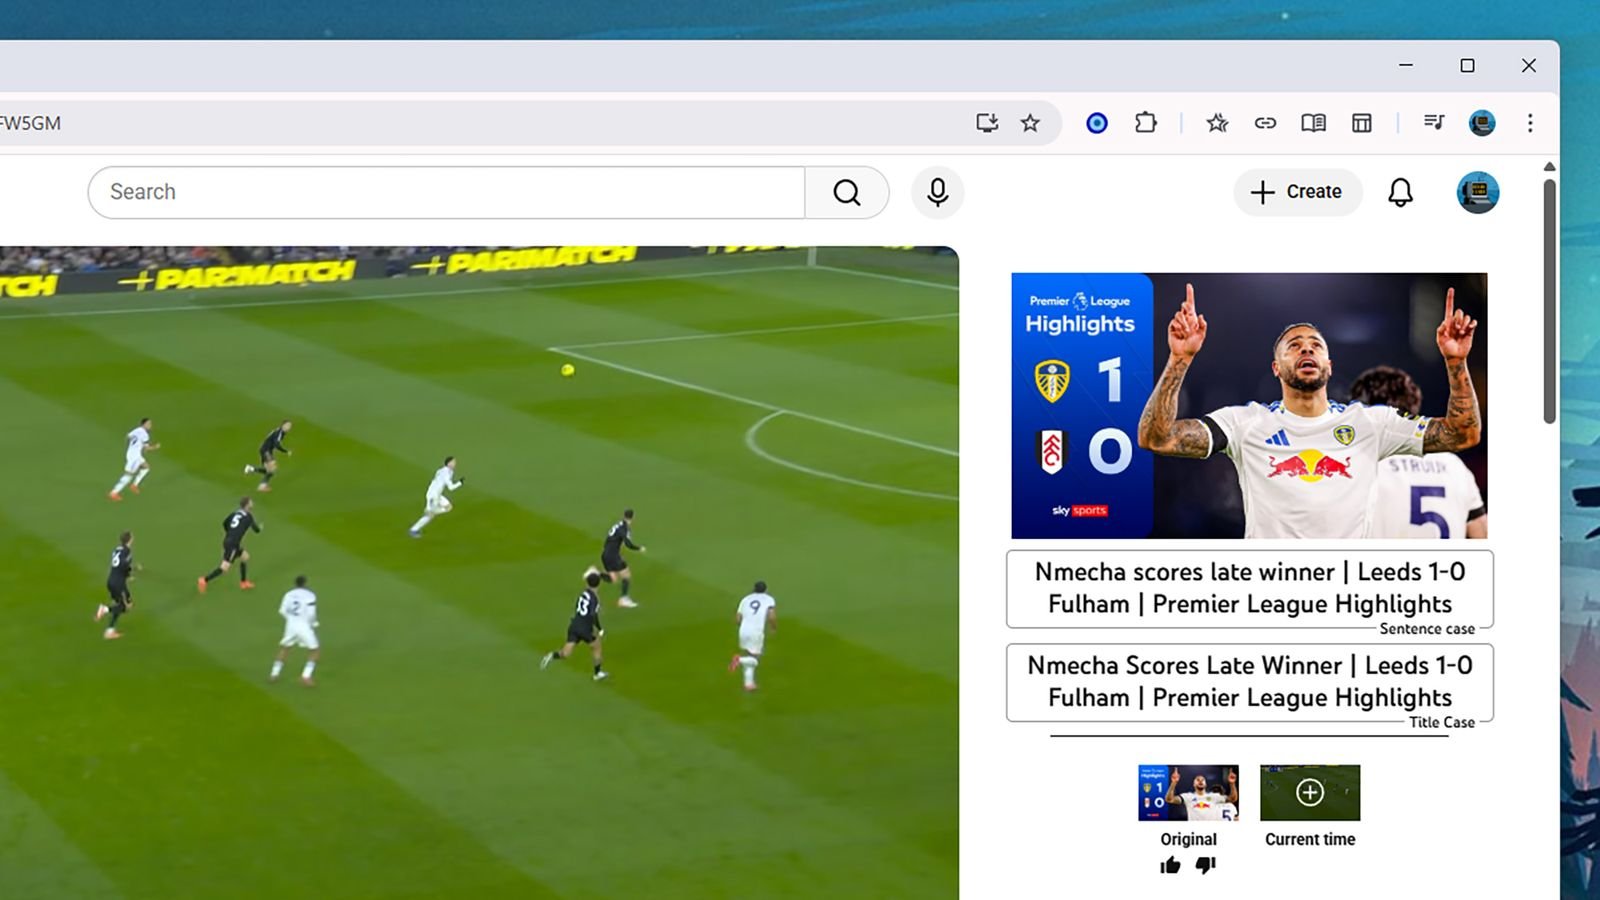
Task: Like the Original thumbnail with thumbs up
Action: click(x=1170, y=866)
